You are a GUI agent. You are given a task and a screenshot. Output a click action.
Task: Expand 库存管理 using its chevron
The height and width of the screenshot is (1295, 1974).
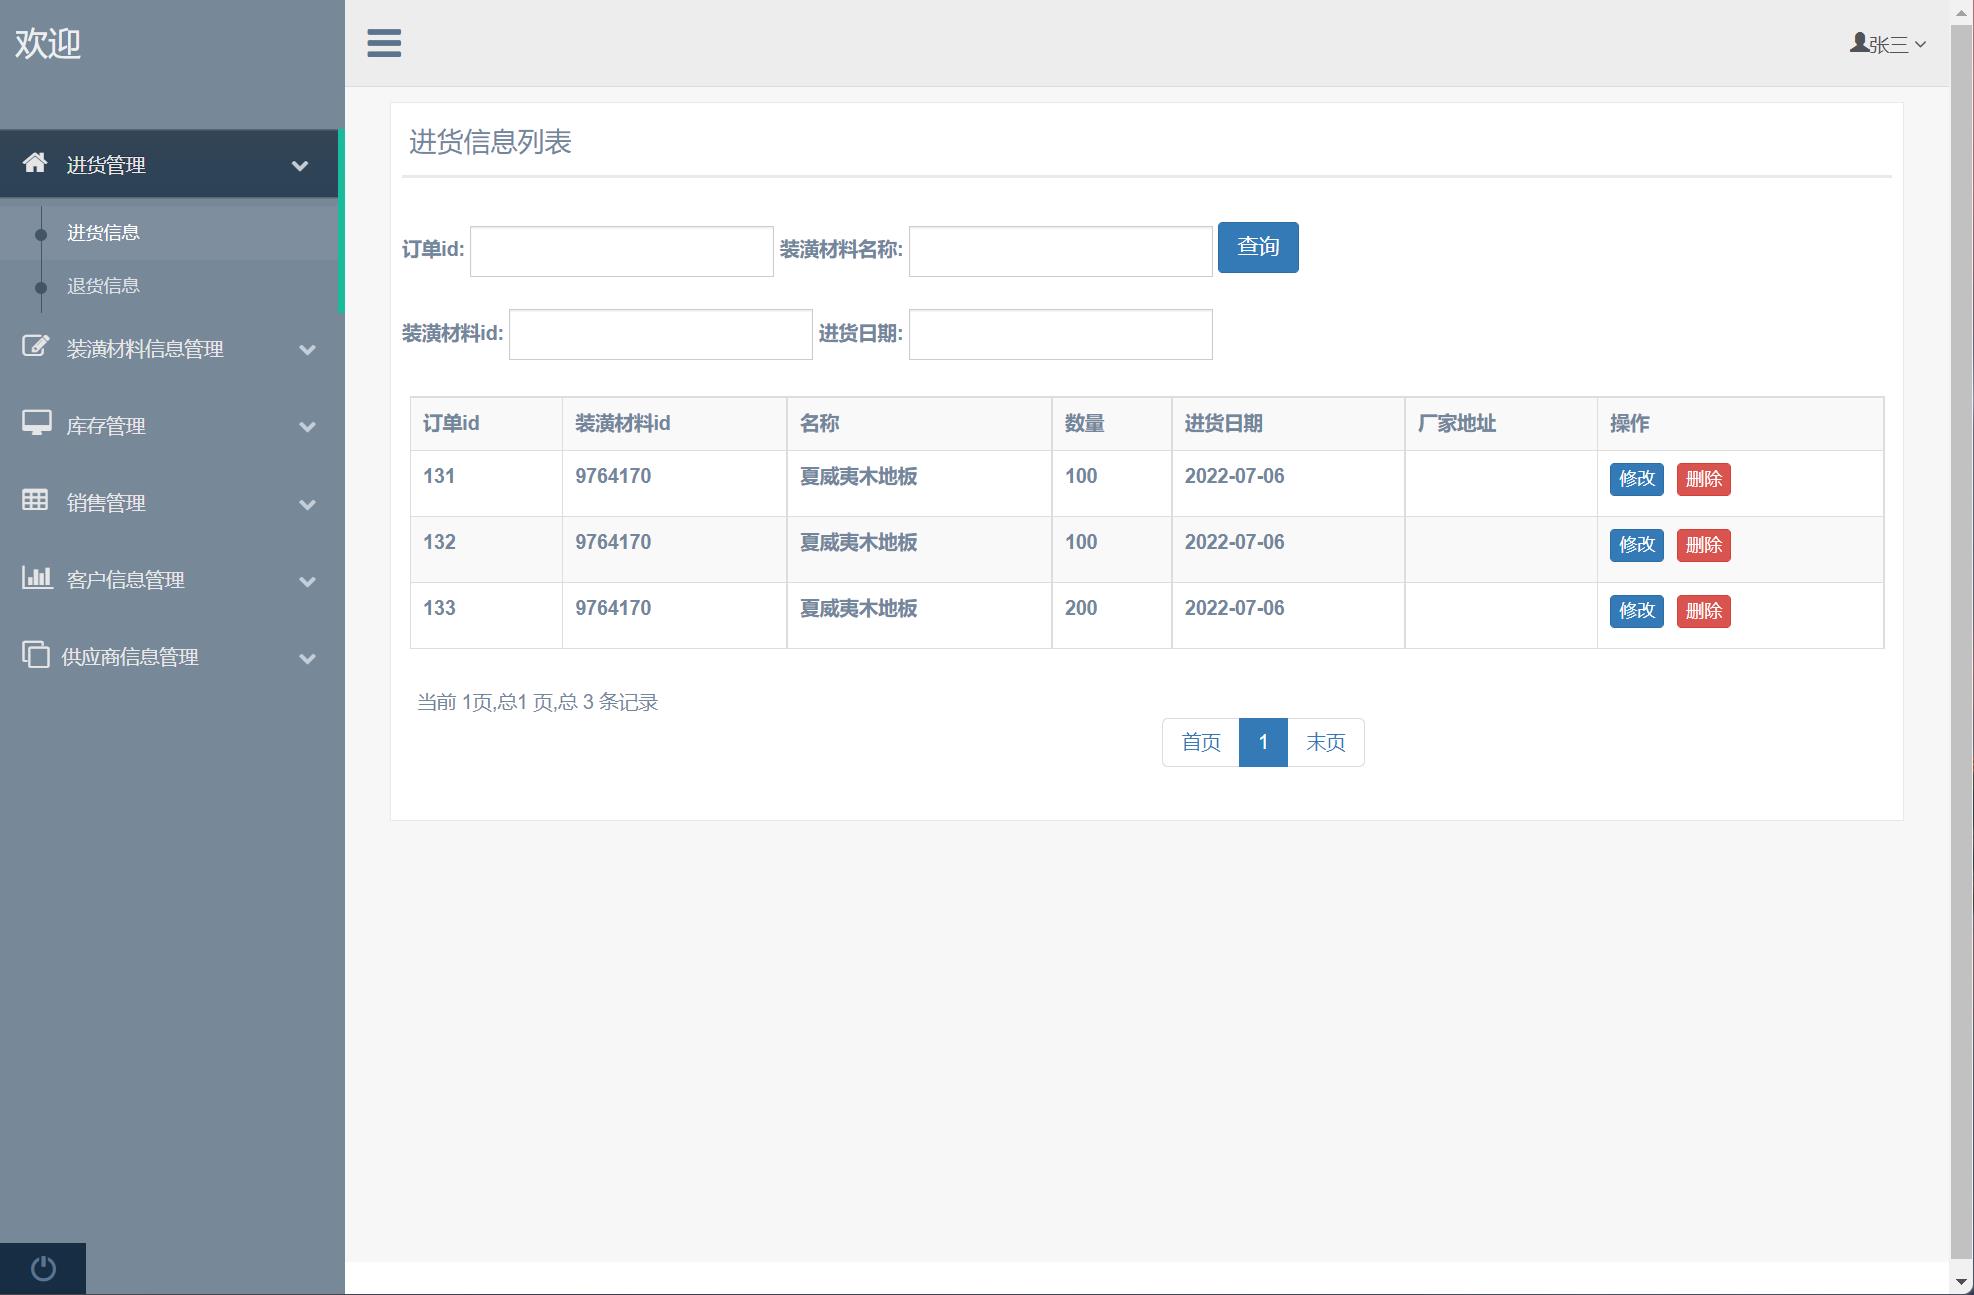(308, 427)
